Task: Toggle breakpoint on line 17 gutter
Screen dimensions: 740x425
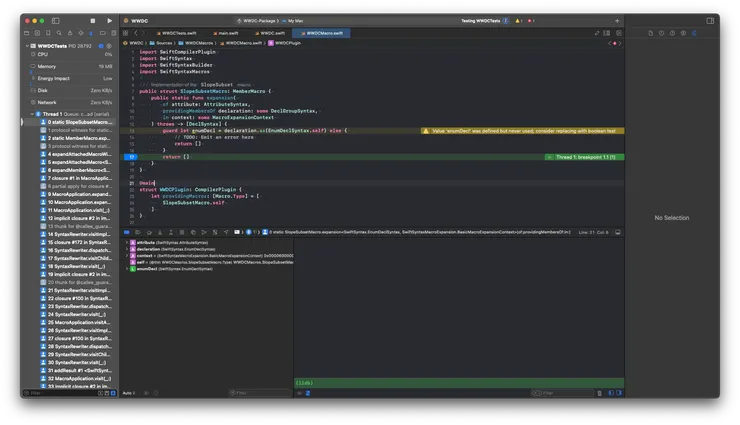Action: (x=131, y=157)
